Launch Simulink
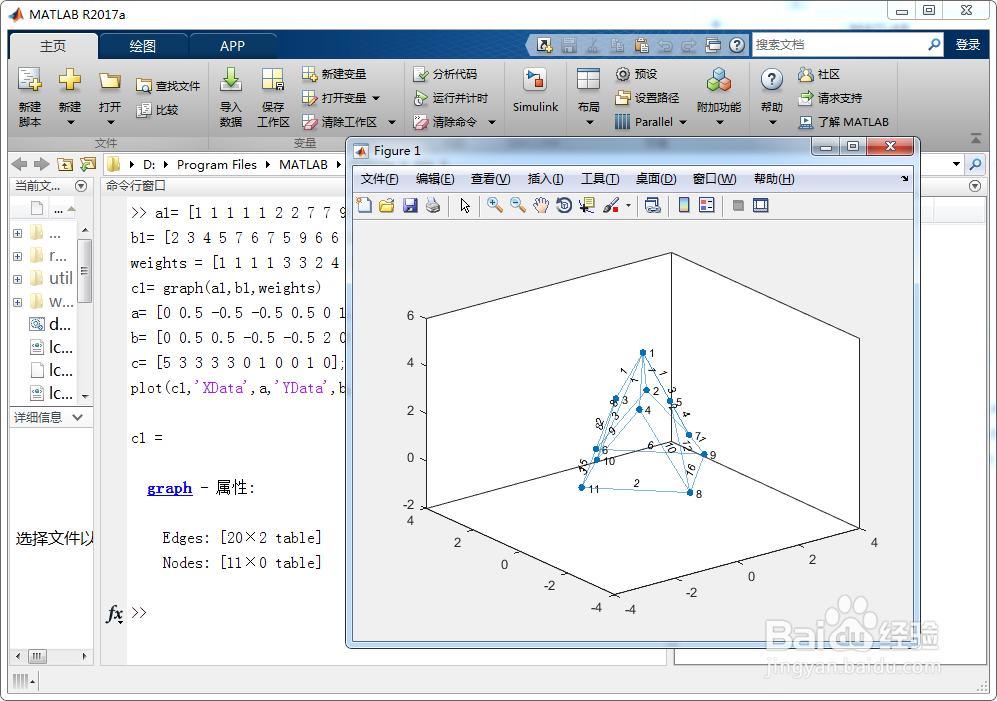 click(535, 90)
